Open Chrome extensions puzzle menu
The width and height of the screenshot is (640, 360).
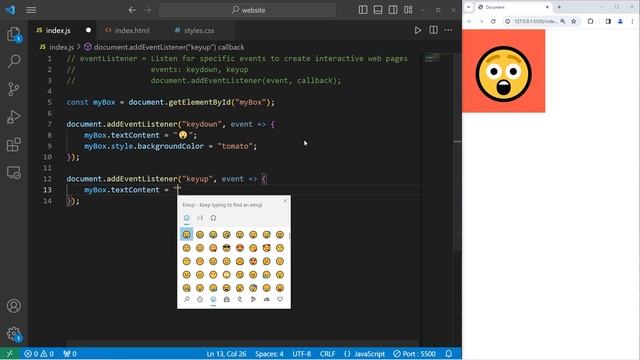[590, 21]
